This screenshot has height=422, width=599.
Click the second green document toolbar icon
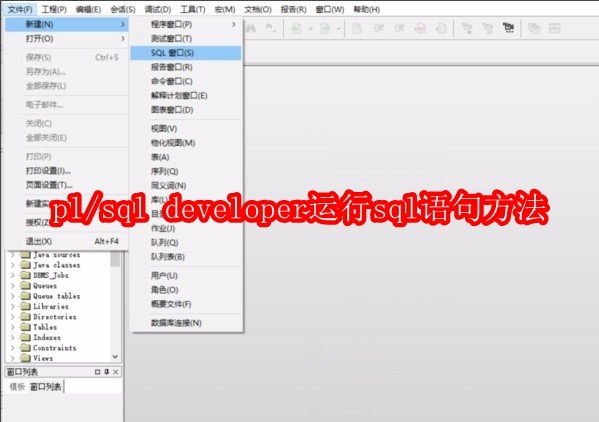[325, 28]
